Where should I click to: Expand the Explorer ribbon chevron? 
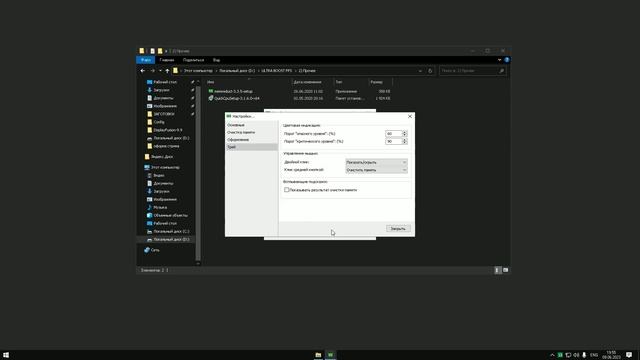(x=499, y=60)
